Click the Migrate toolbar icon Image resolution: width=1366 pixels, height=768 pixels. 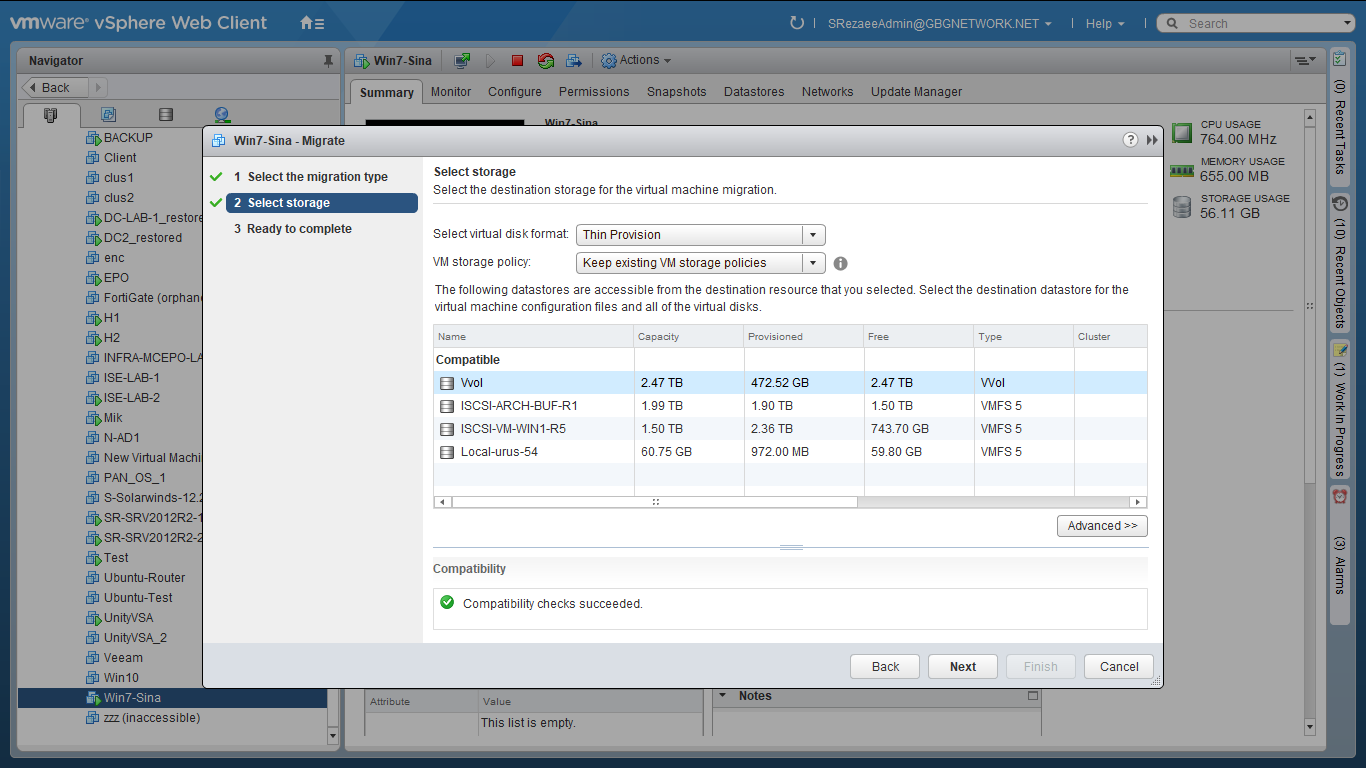[574, 61]
